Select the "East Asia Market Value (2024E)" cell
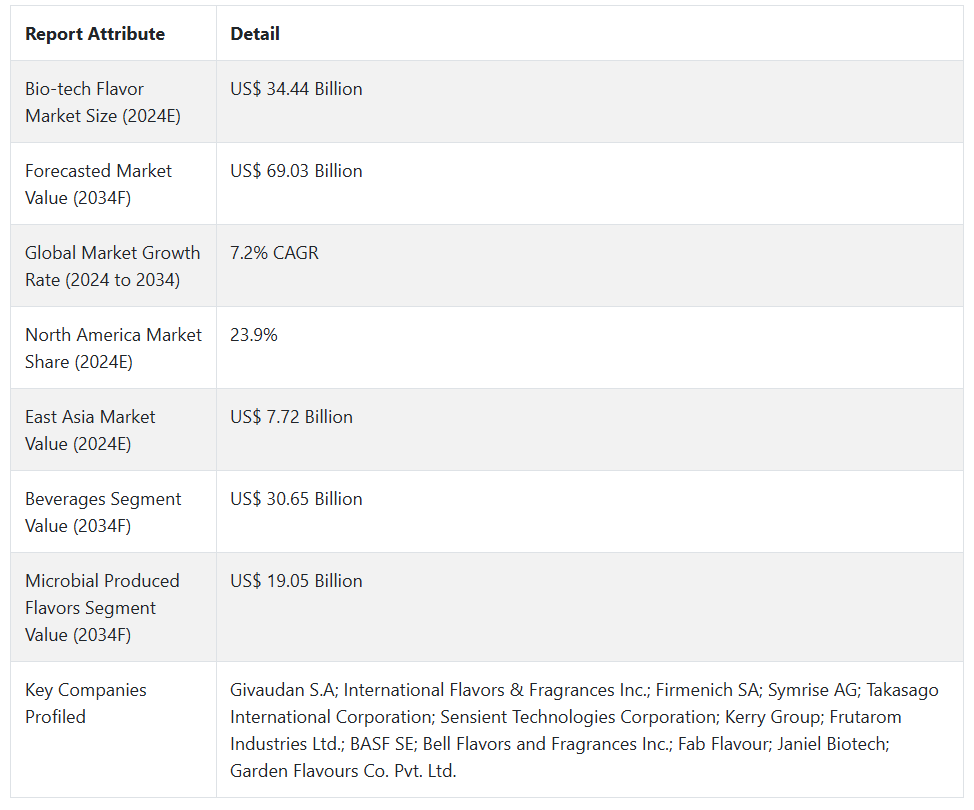The image size is (974, 810). point(90,430)
